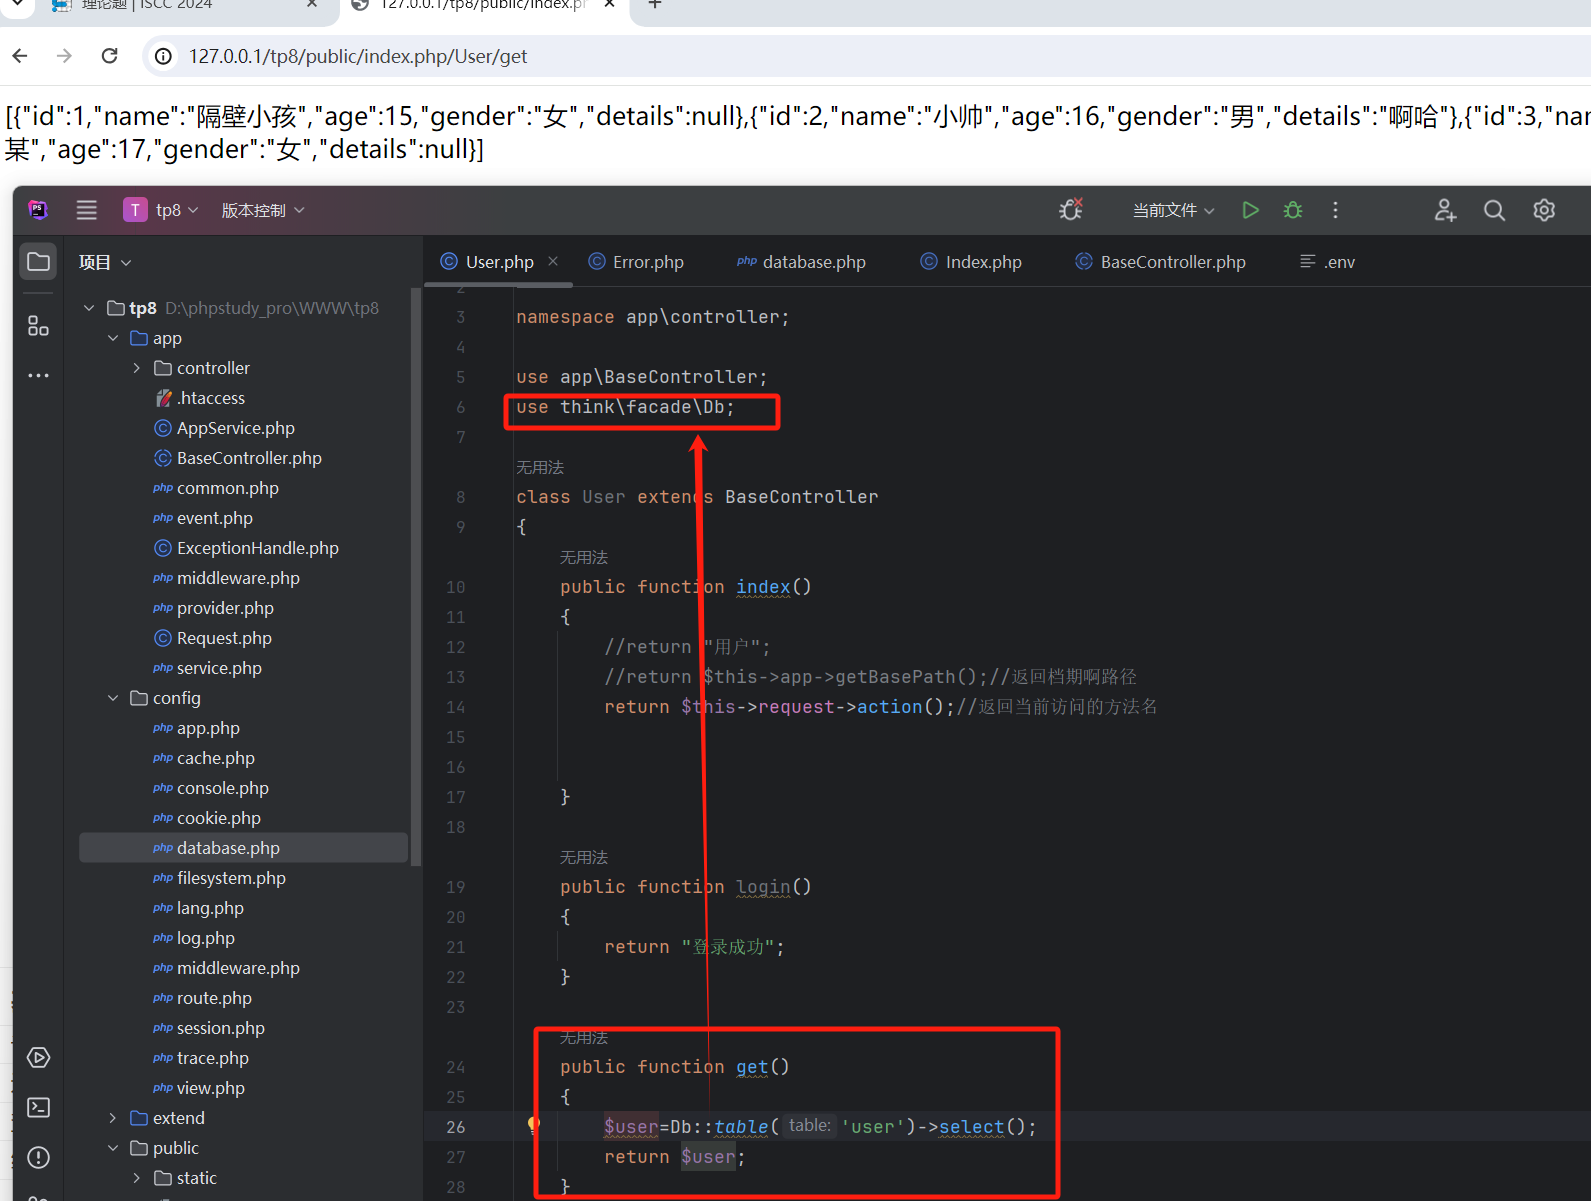Open the more actions vertical dots menu

click(1335, 210)
